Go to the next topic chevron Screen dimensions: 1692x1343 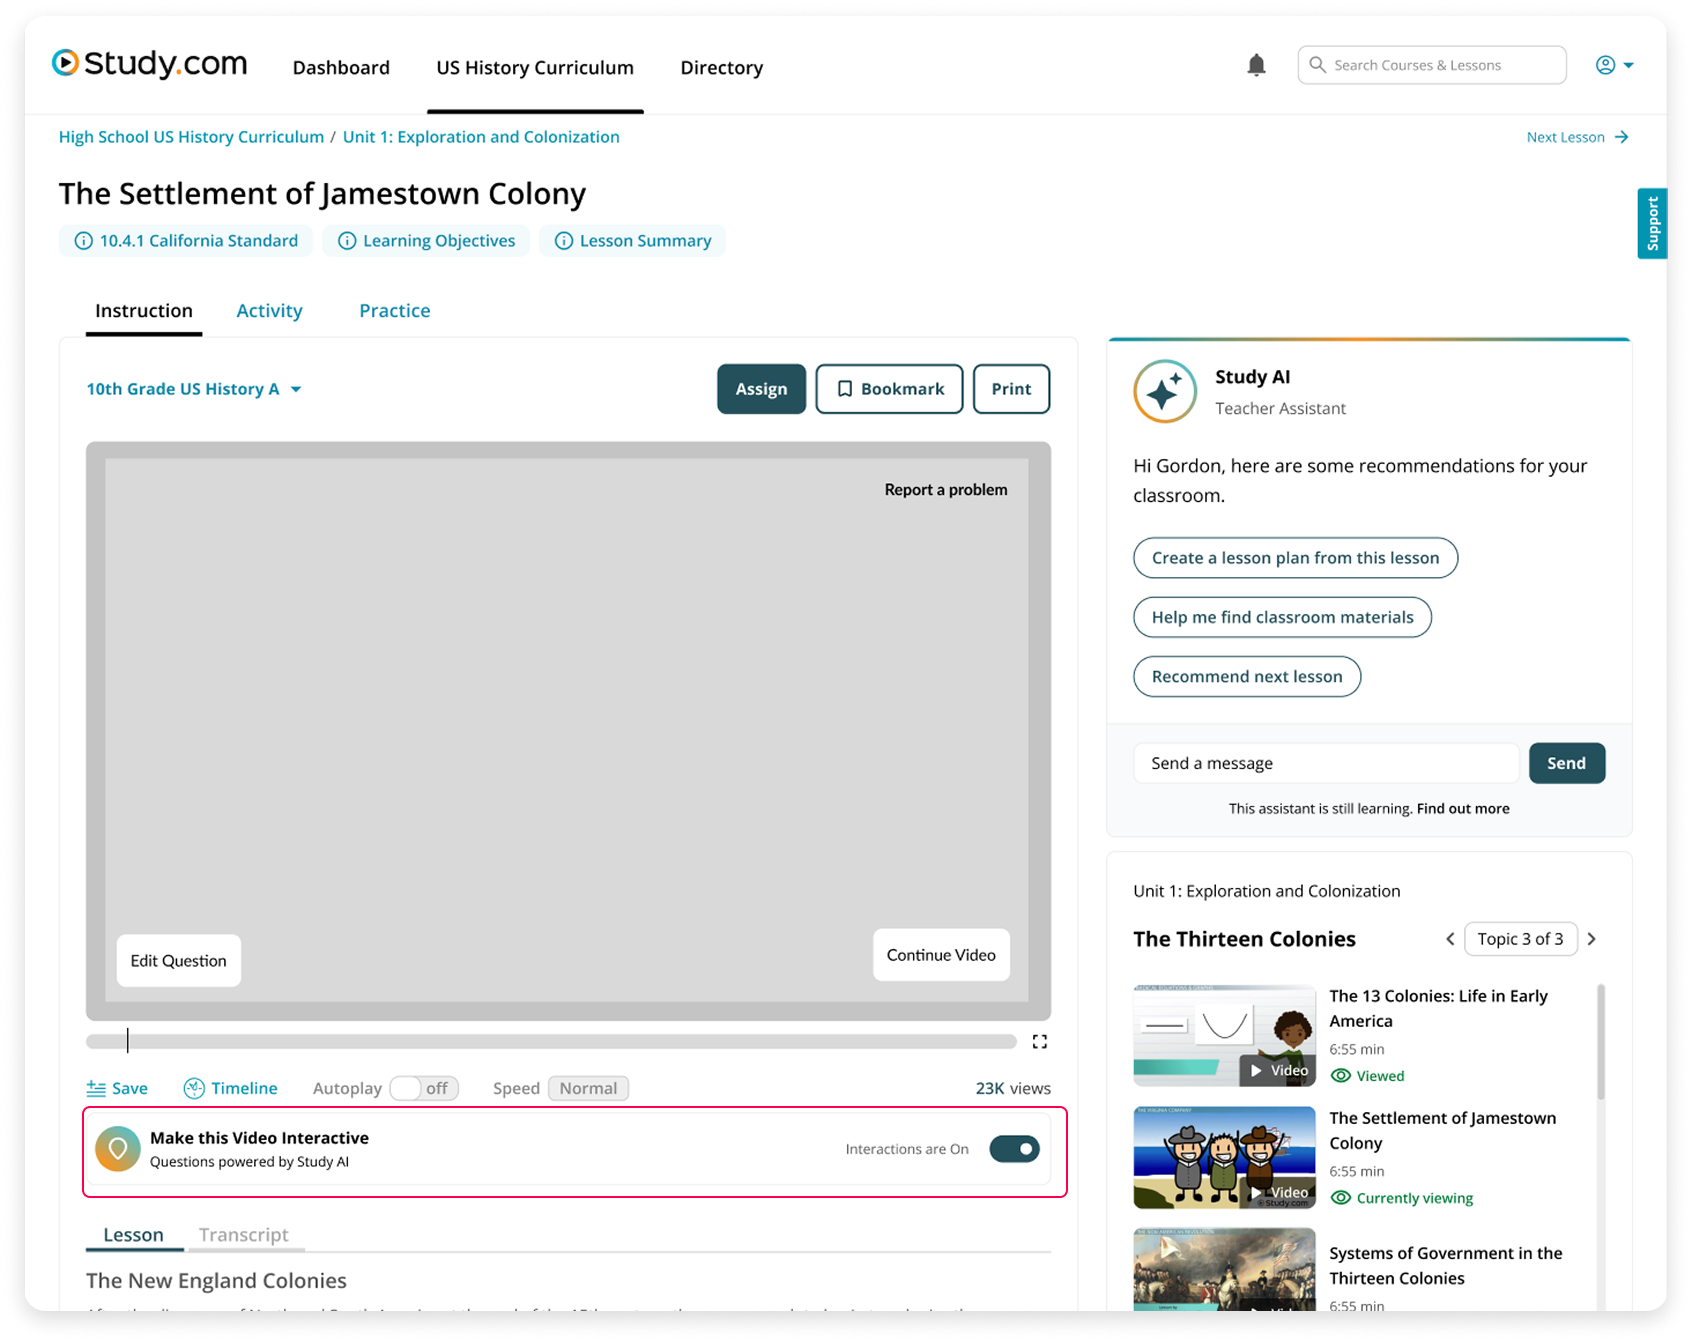click(x=1592, y=939)
